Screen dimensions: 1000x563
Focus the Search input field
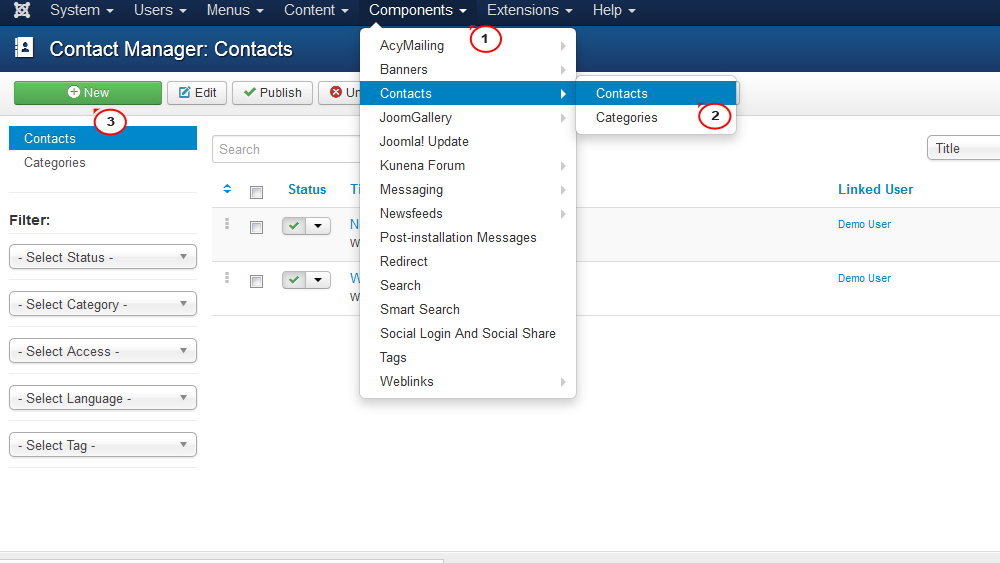[x=286, y=149]
